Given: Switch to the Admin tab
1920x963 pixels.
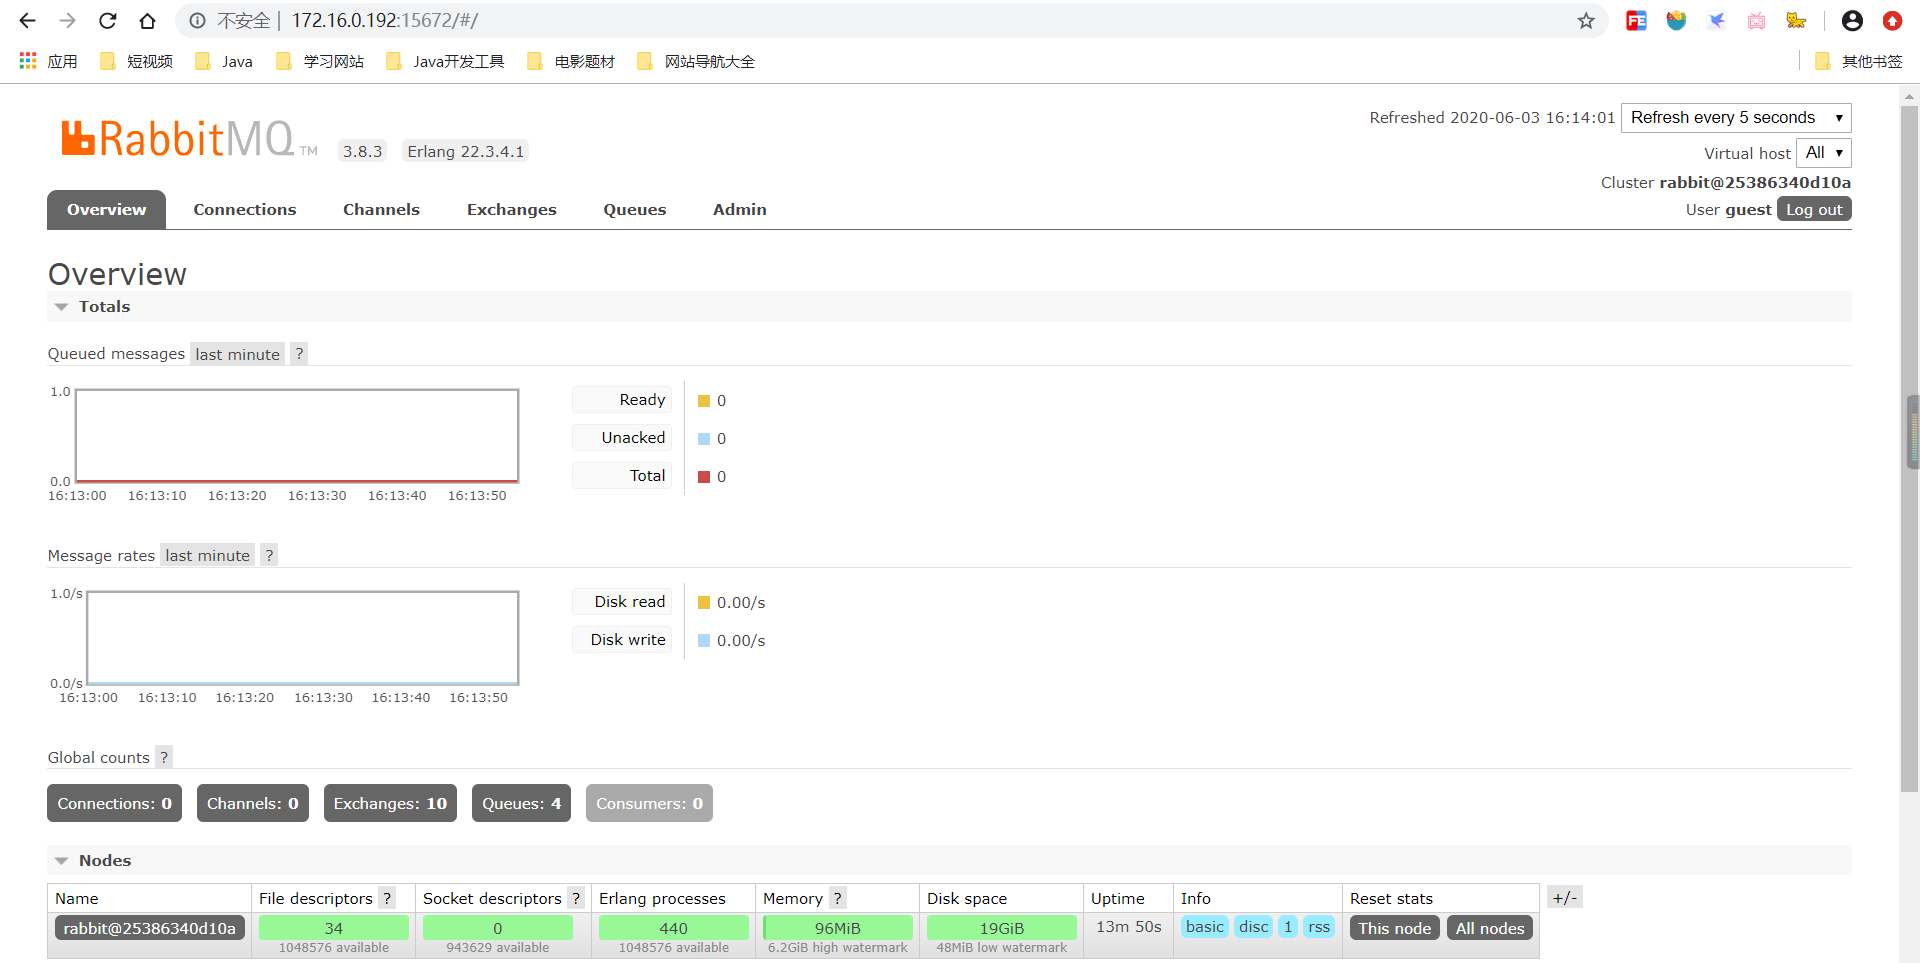Looking at the screenshot, I should pos(740,210).
